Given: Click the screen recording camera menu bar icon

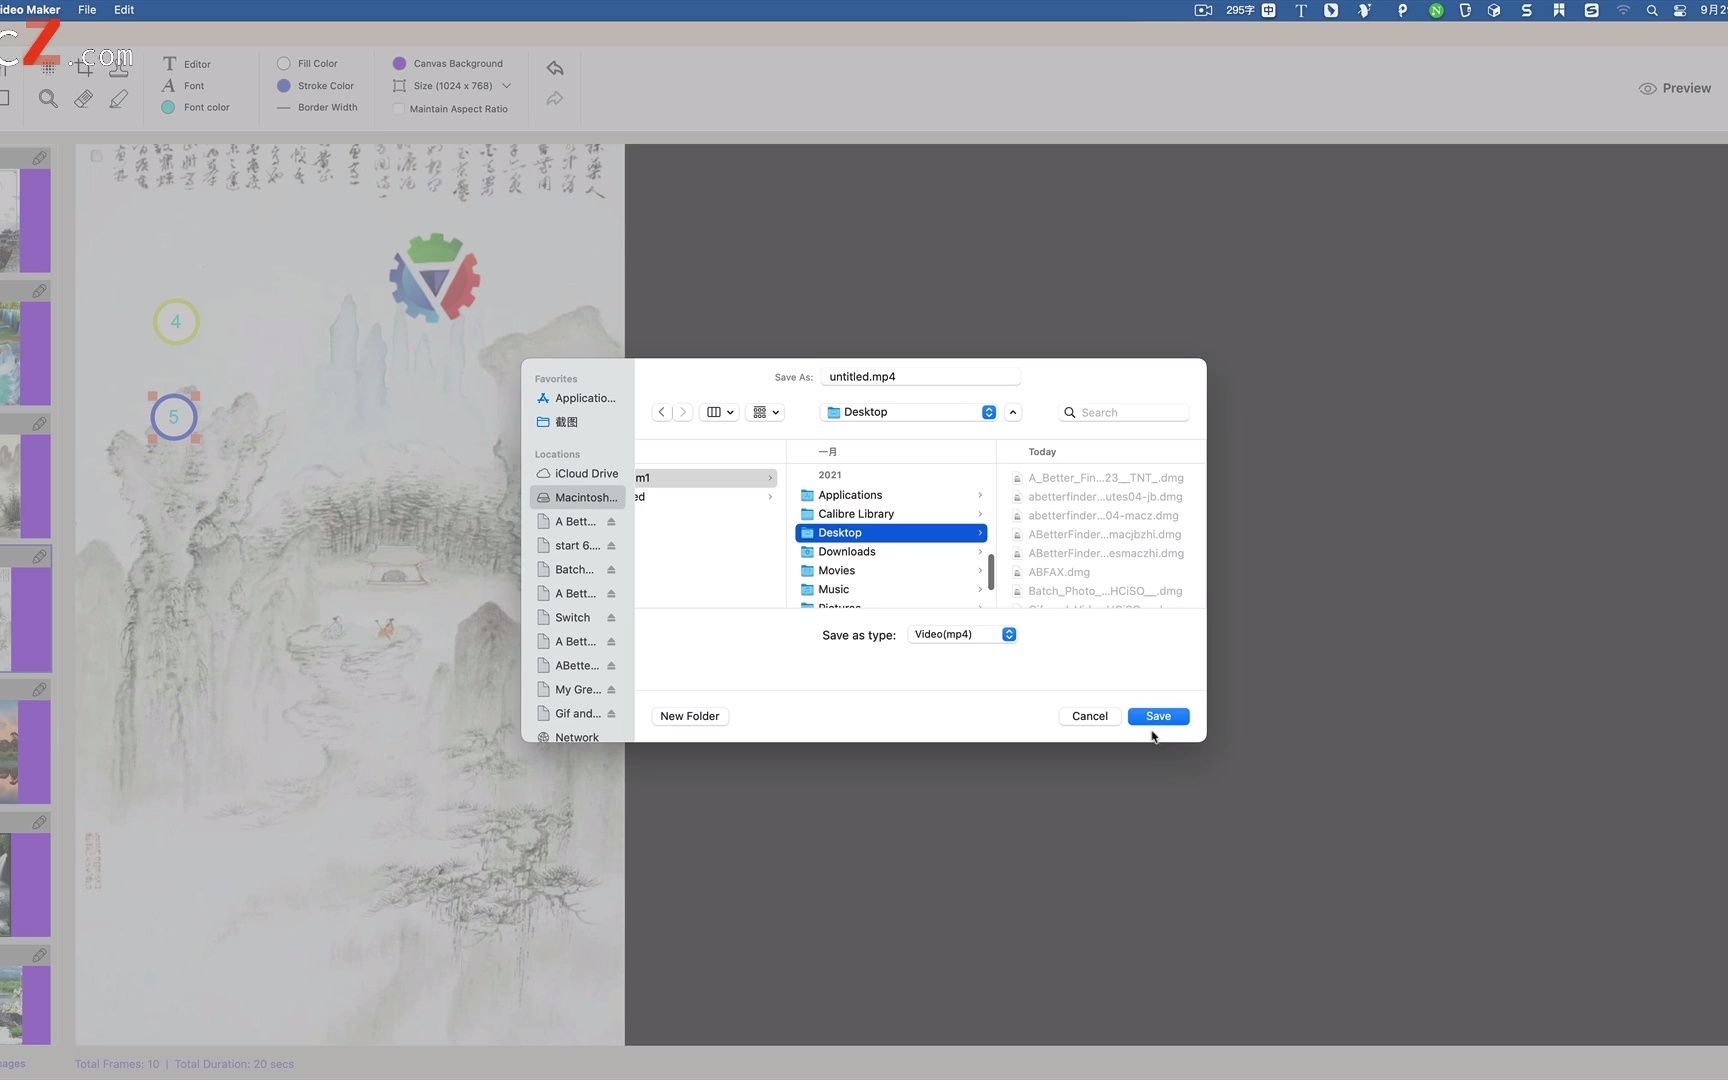Looking at the screenshot, I should click(x=1203, y=10).
